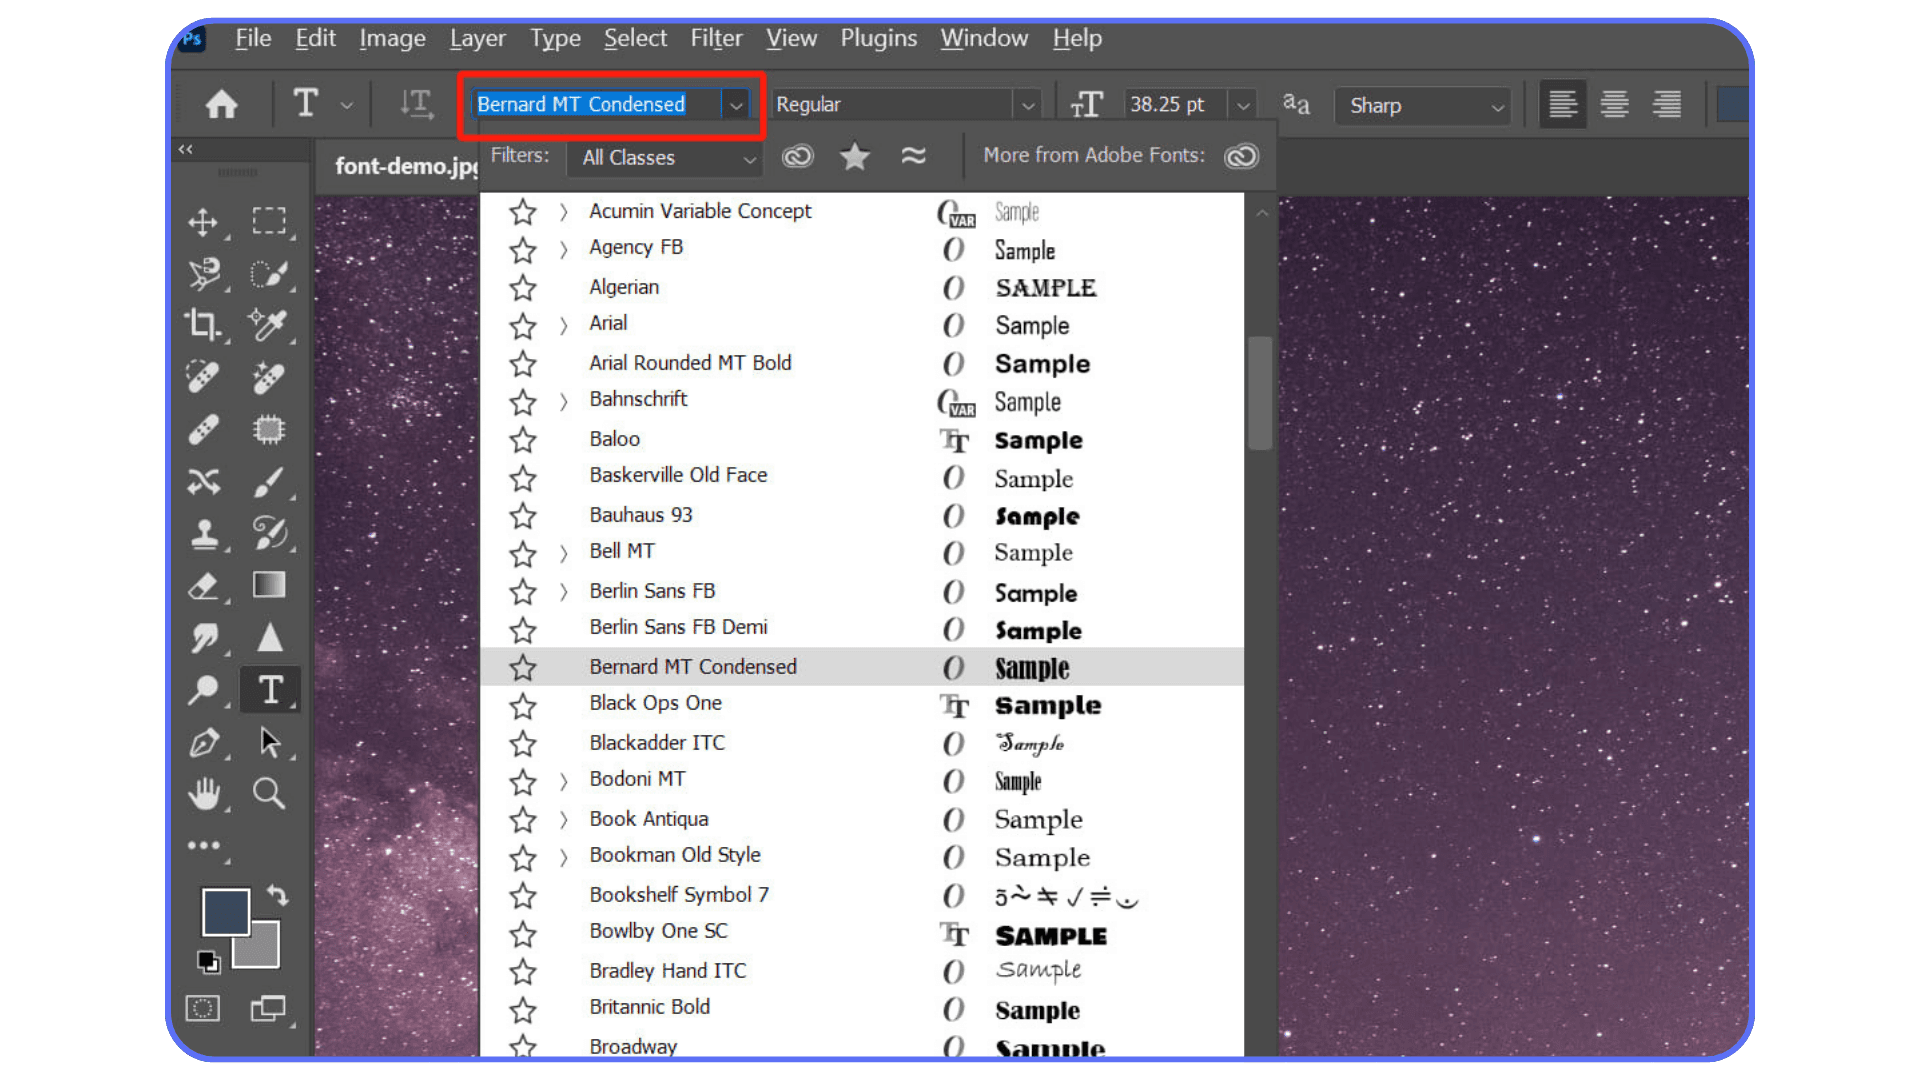The image size is (1920, 1080).
Task: Activate the Clone Stamp tool
Action: (x=205, y=533)
